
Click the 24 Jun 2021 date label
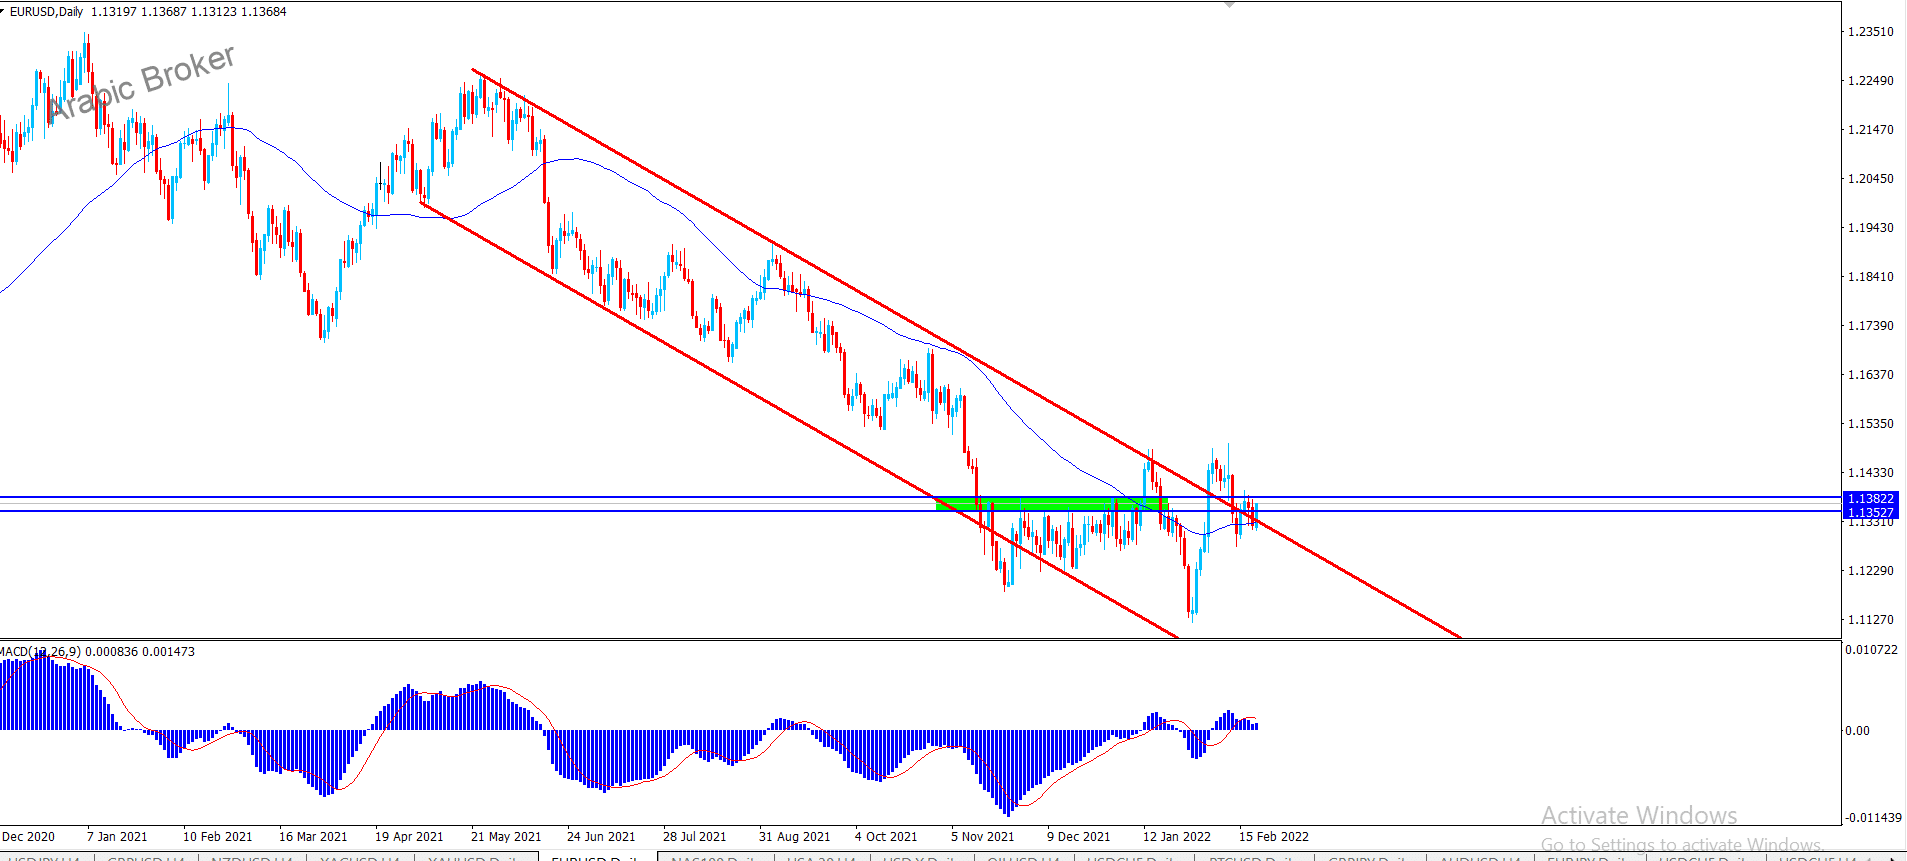click(x=601, y=837)
